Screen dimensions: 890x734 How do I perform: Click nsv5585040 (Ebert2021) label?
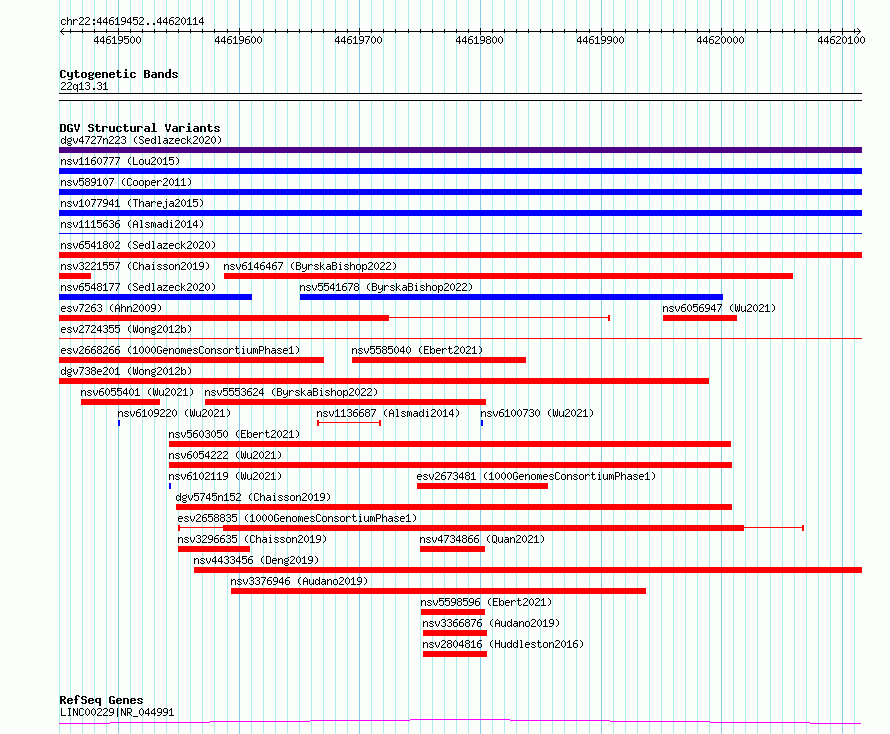417,350
